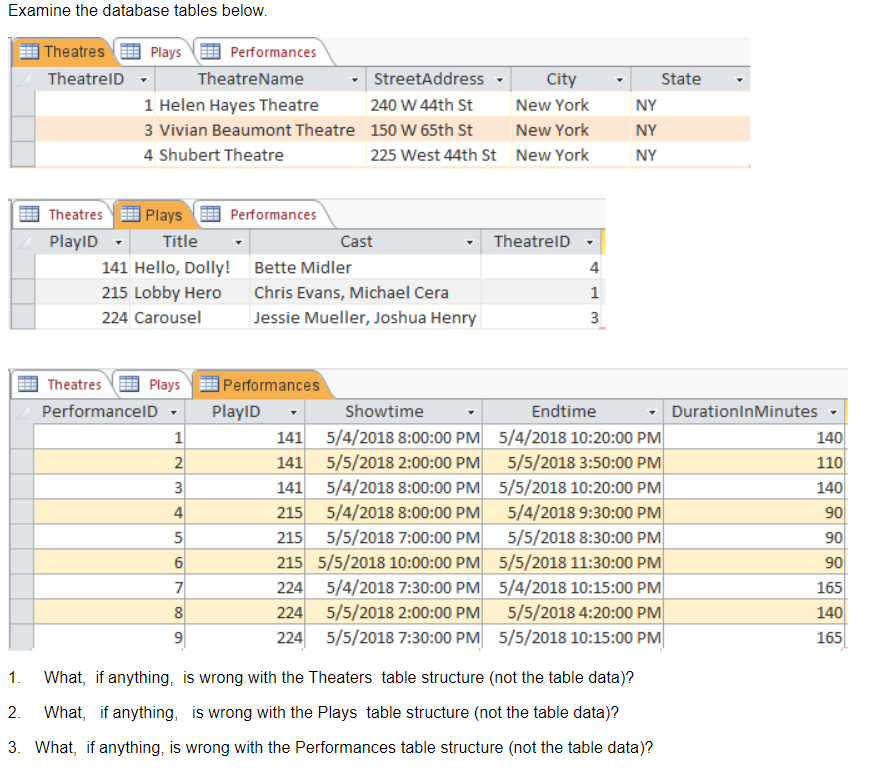Click the table icon on the highlighted Plays tab

[x=130, y=215]
